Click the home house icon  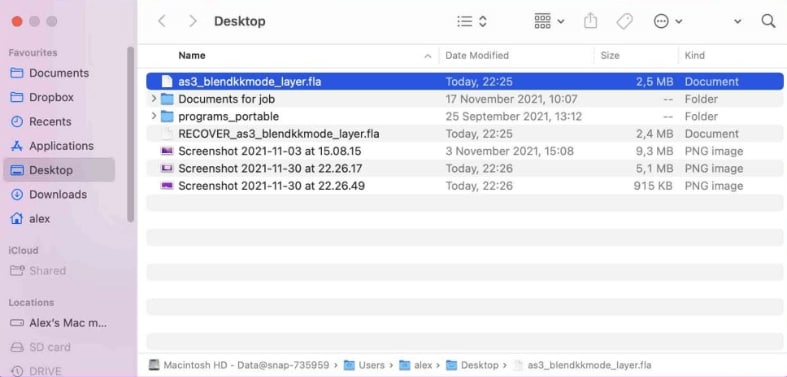pyautogui.click(x=17, y=219)
